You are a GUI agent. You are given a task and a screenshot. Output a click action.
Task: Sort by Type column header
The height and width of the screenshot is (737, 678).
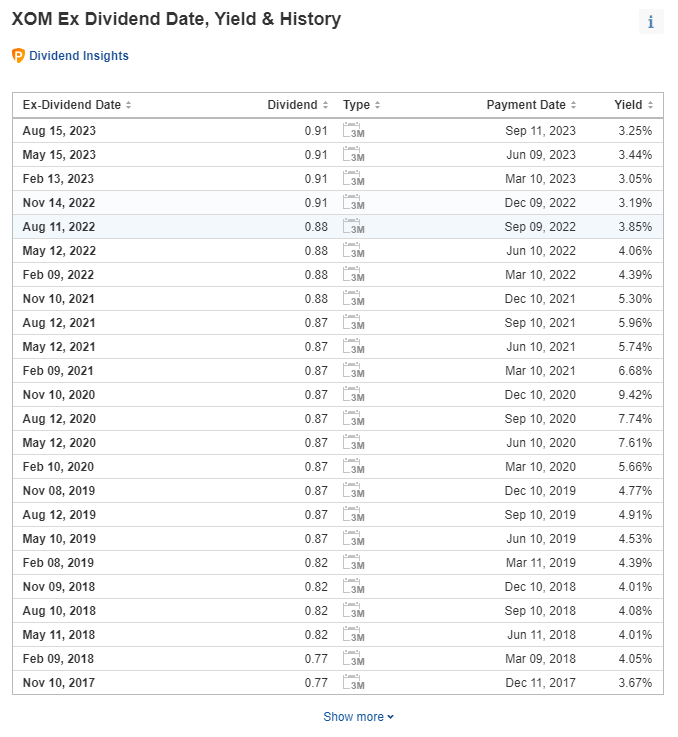tap(361, 105)
